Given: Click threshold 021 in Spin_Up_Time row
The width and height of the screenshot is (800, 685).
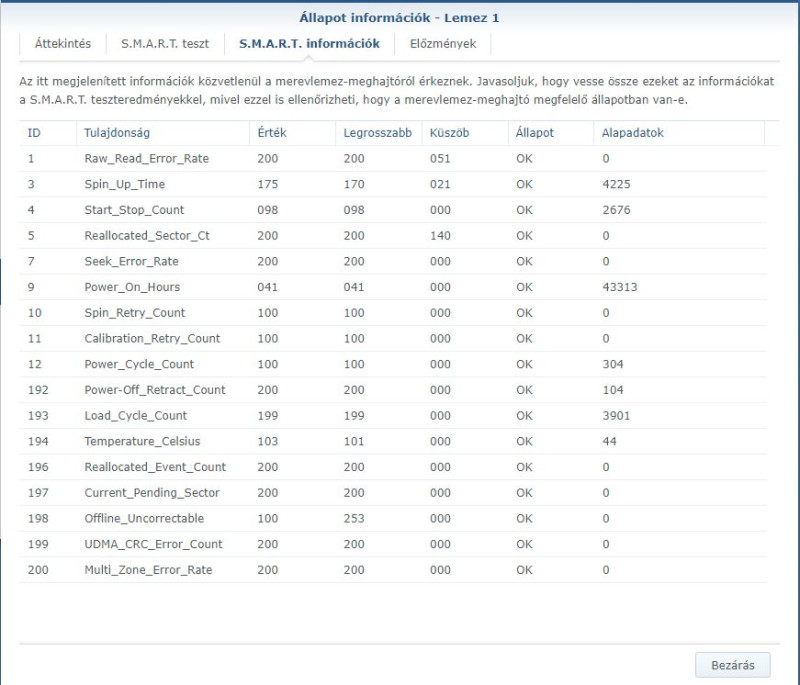Looking at the screenshot, I should 440,184.
